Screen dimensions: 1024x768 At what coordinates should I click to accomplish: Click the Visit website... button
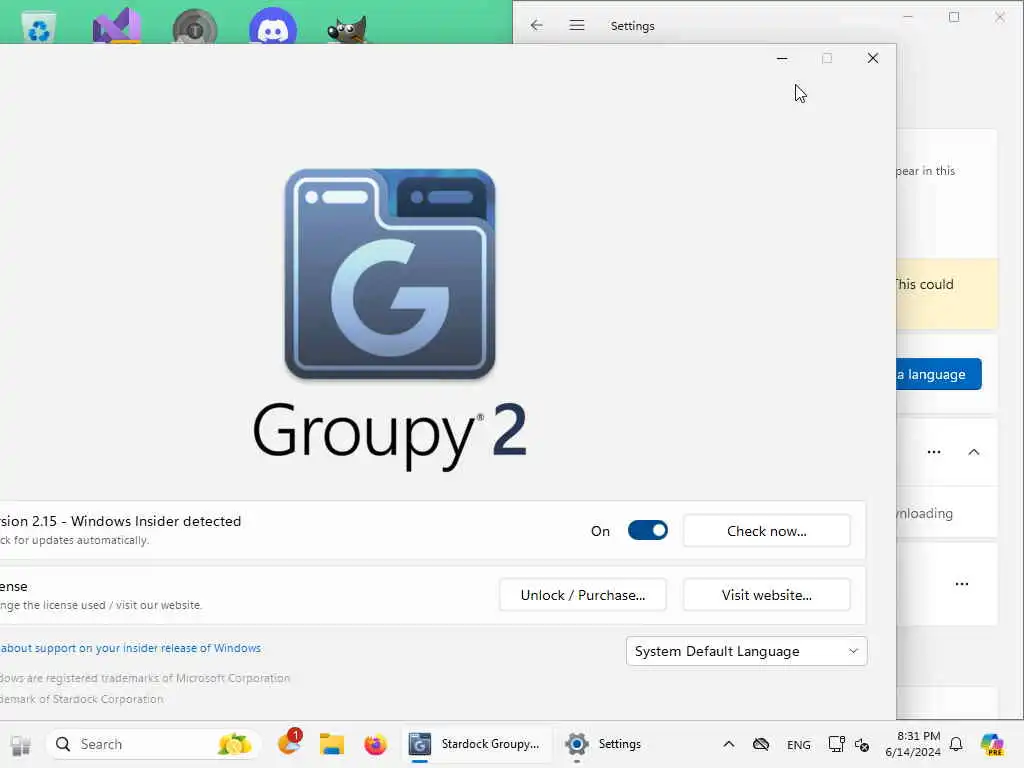(x=767, y=595)
